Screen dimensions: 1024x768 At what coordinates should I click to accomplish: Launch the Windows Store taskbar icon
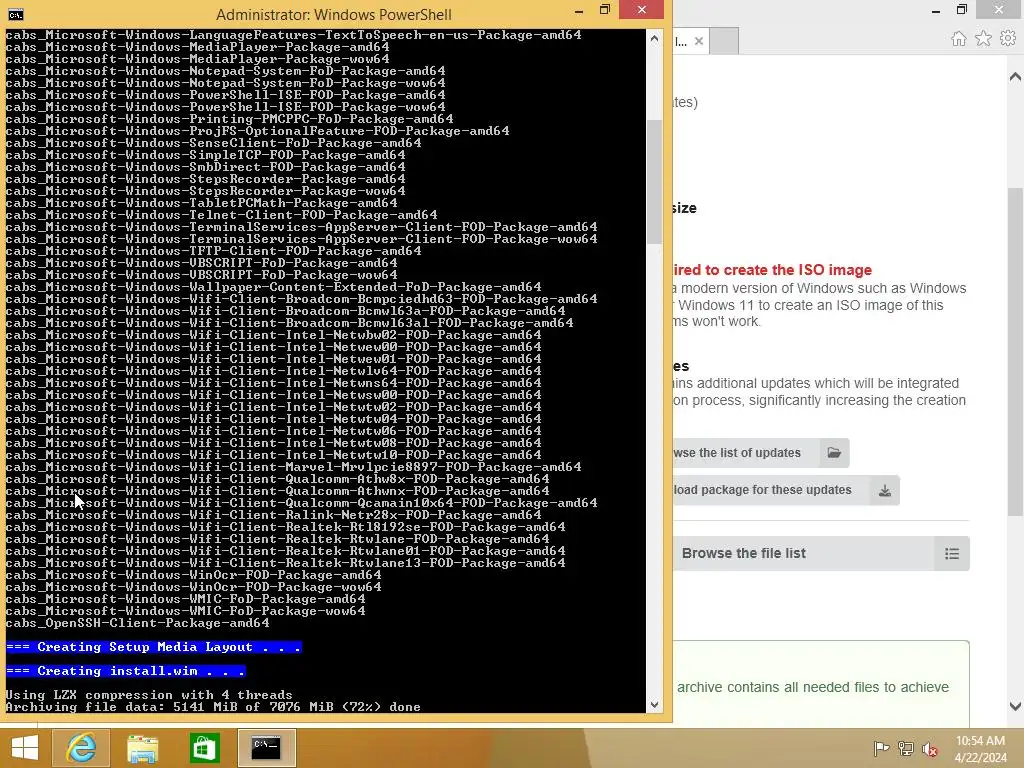pos(204,748)
